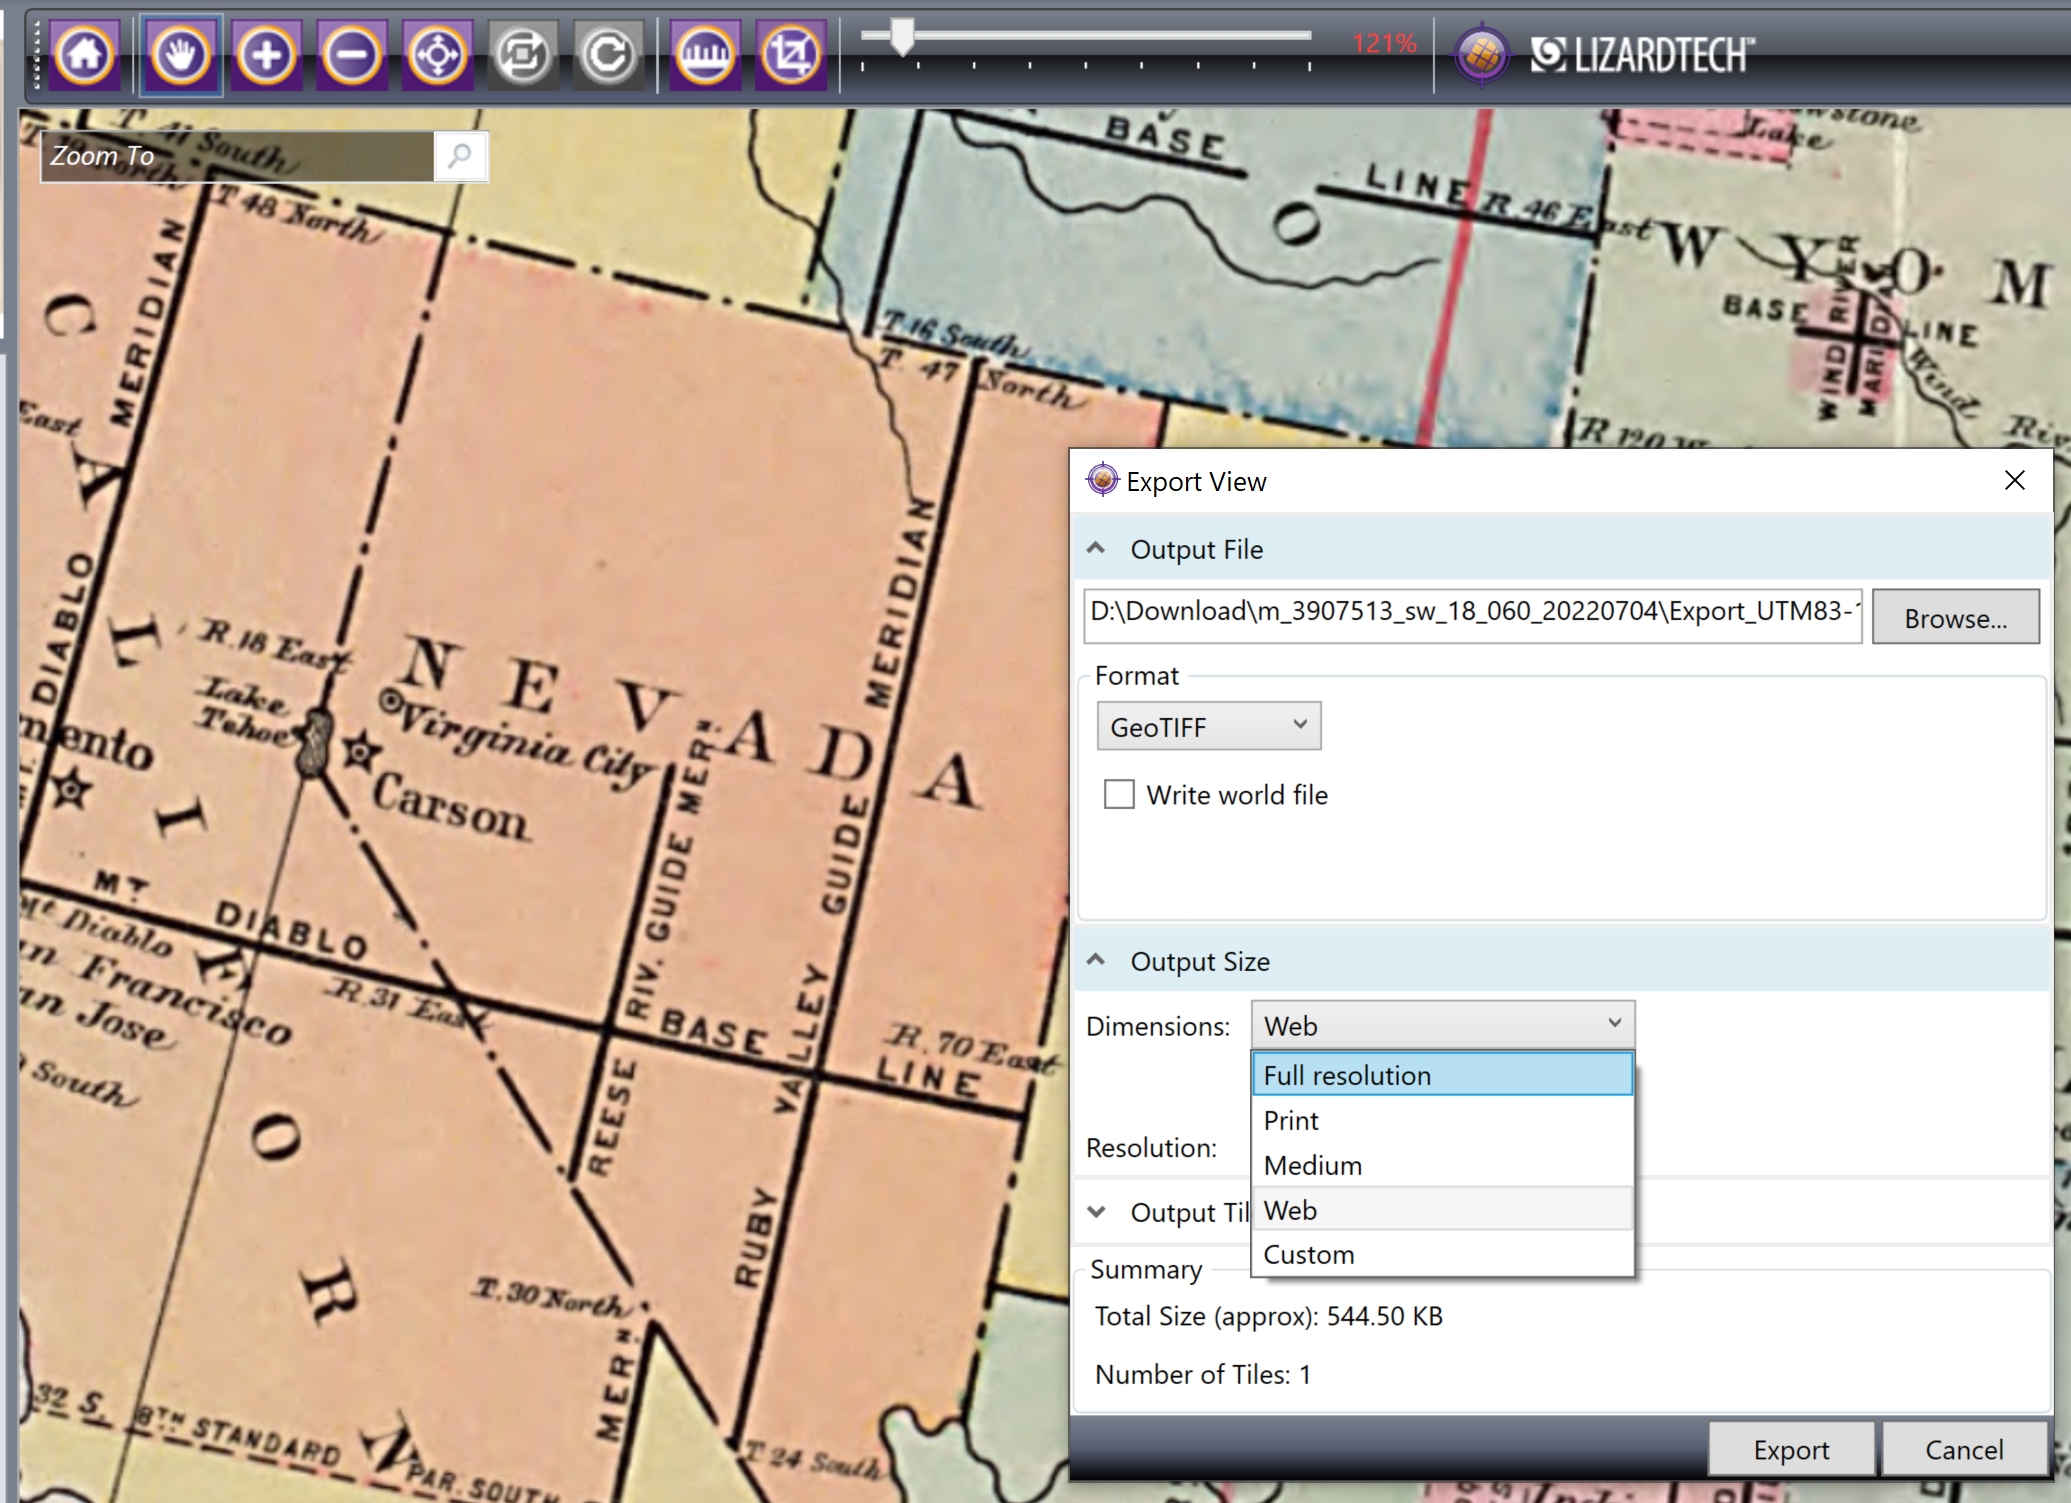Click the 121% zoom percentage value
Screen dimensions: 2071x1503
(x=1384, y=43)
